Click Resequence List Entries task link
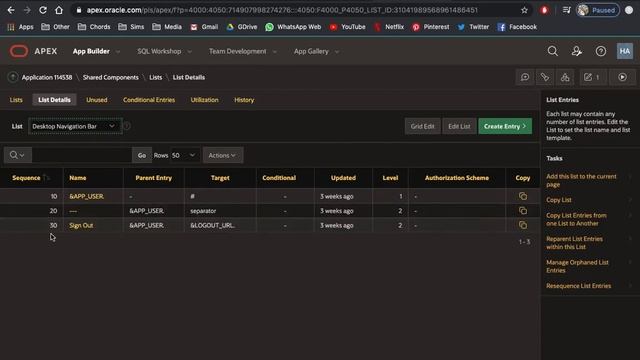Viewport: 640px width, 360px height. [x=579, y=286]
